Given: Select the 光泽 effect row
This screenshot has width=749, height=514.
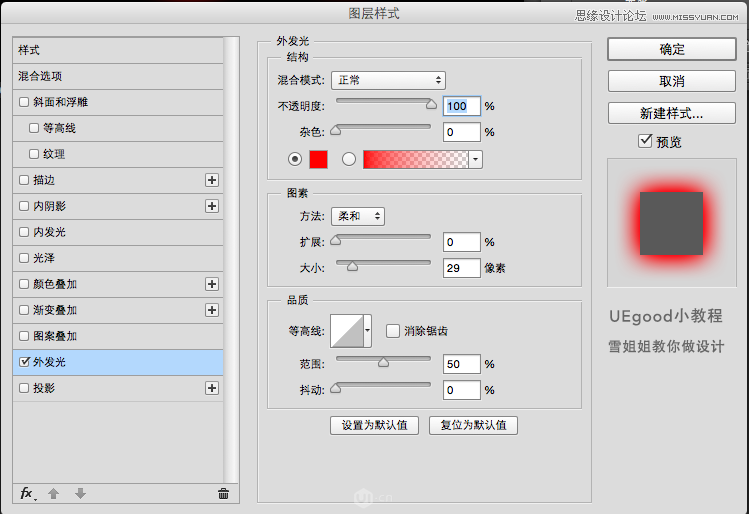Looking at the screenshot, I should point(118,258).
